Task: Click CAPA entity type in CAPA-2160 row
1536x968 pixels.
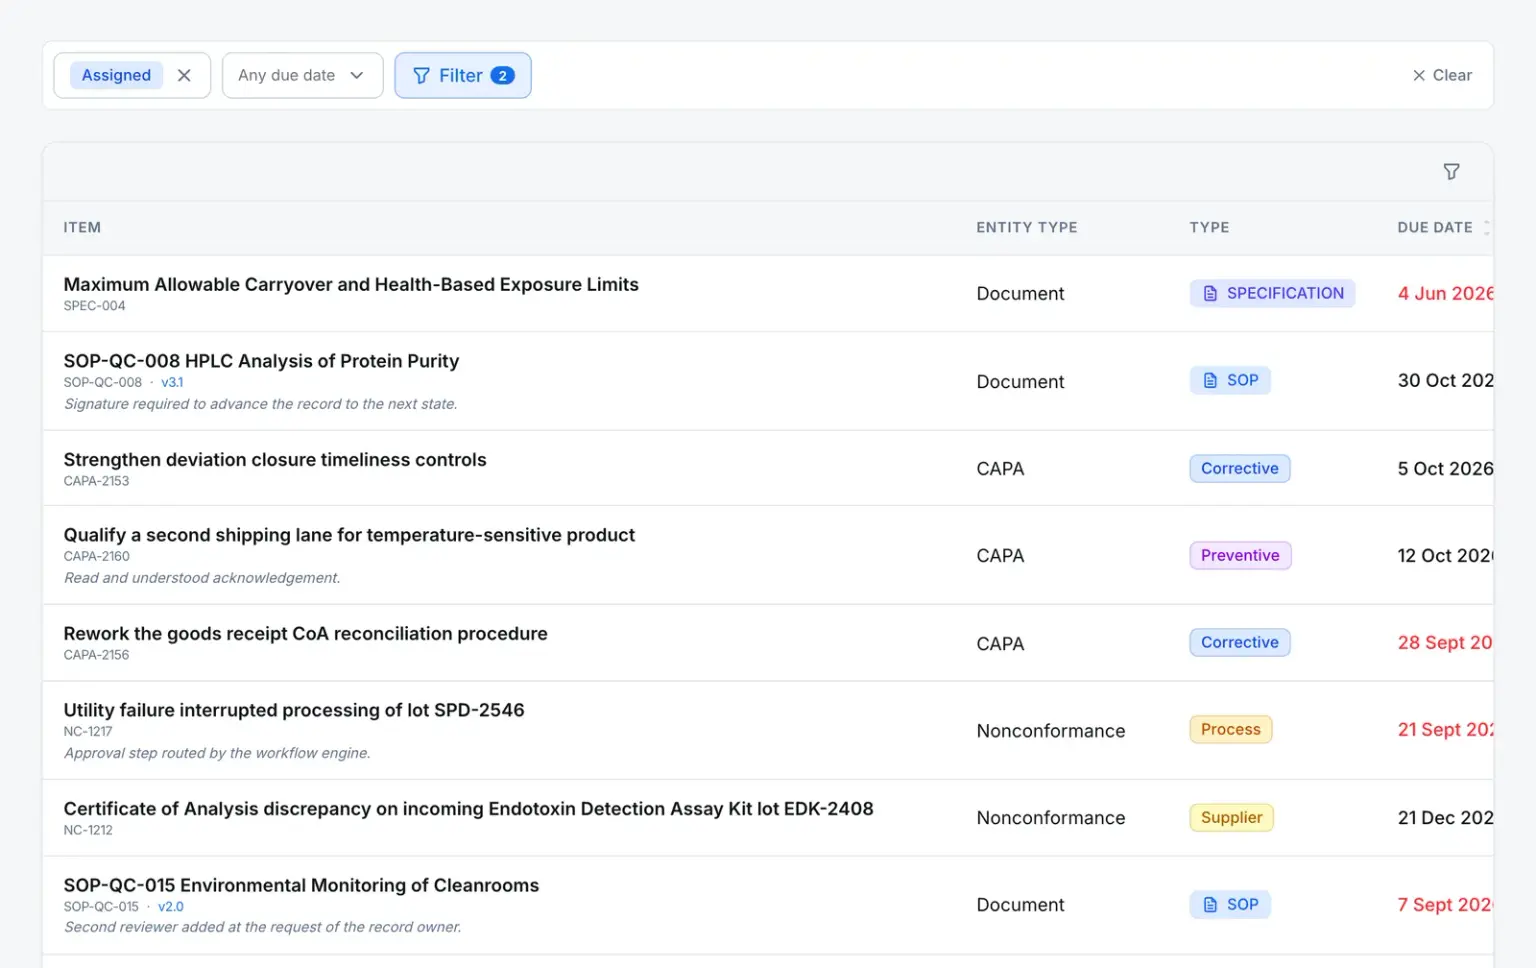Action: pyautogui.click(x=1000, y=556)
